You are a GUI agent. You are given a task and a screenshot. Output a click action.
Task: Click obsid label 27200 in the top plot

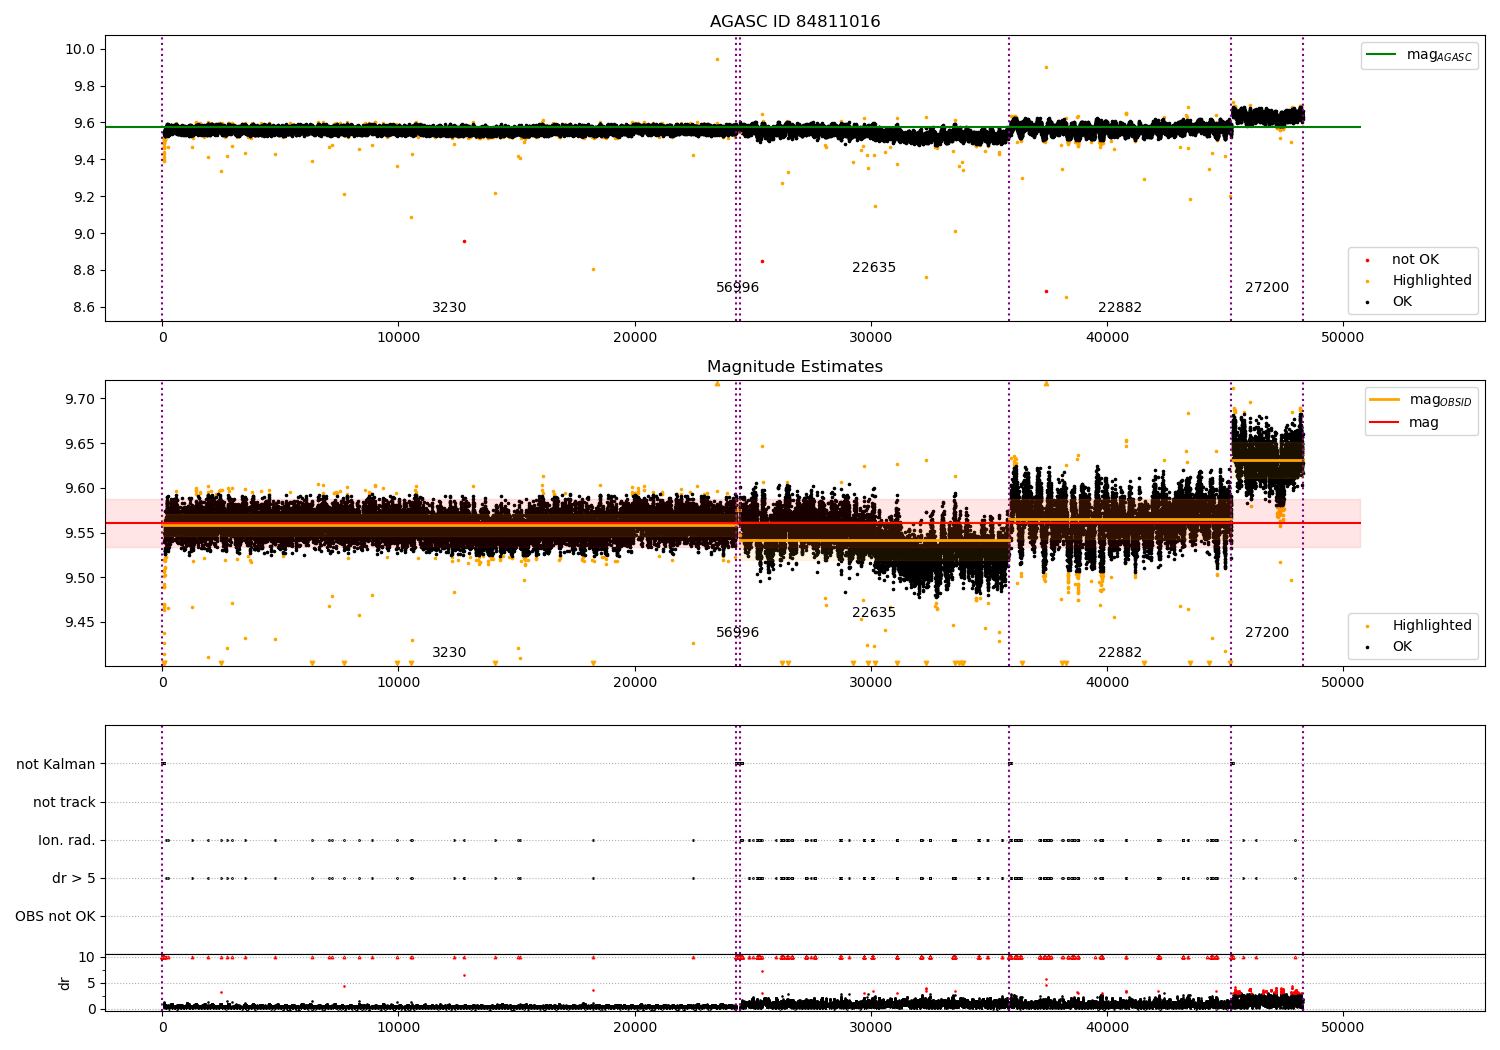coord(1267,288)
